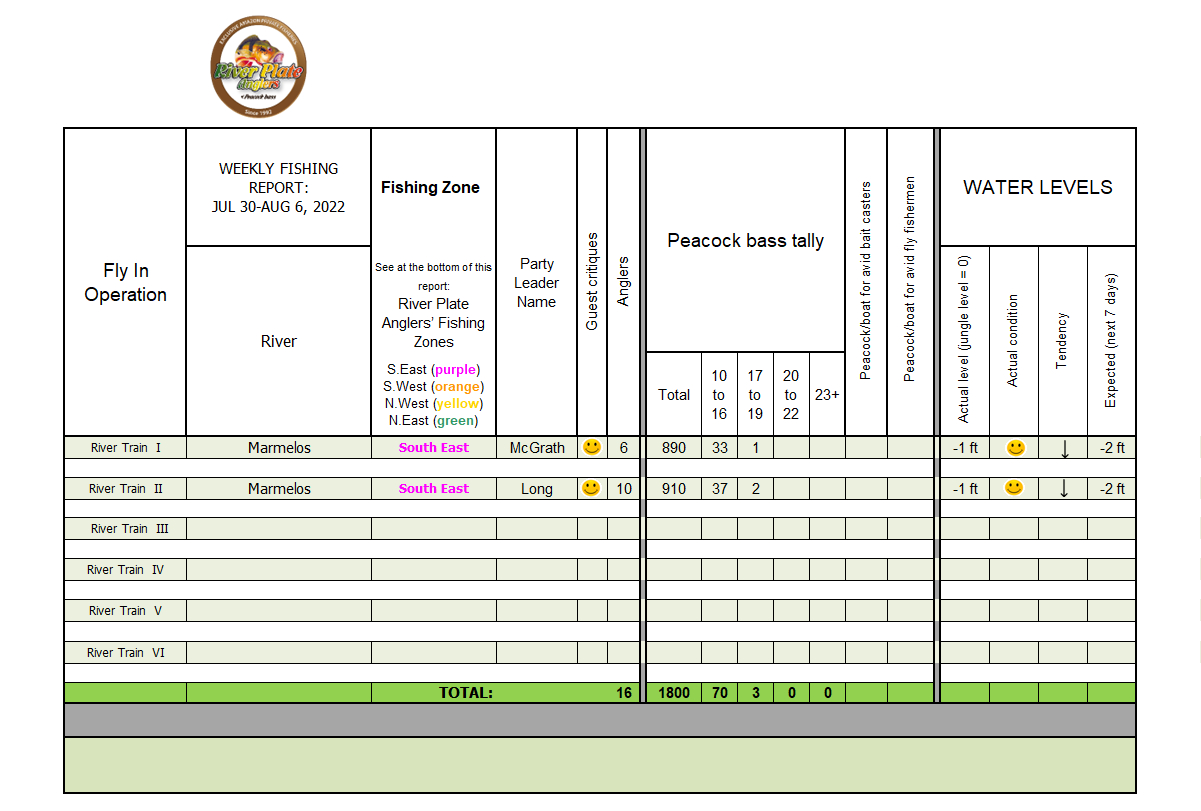Click the 1800 total peacock bass cell
The height and width of the screenshot is (811, 1201).
(674, 692)
